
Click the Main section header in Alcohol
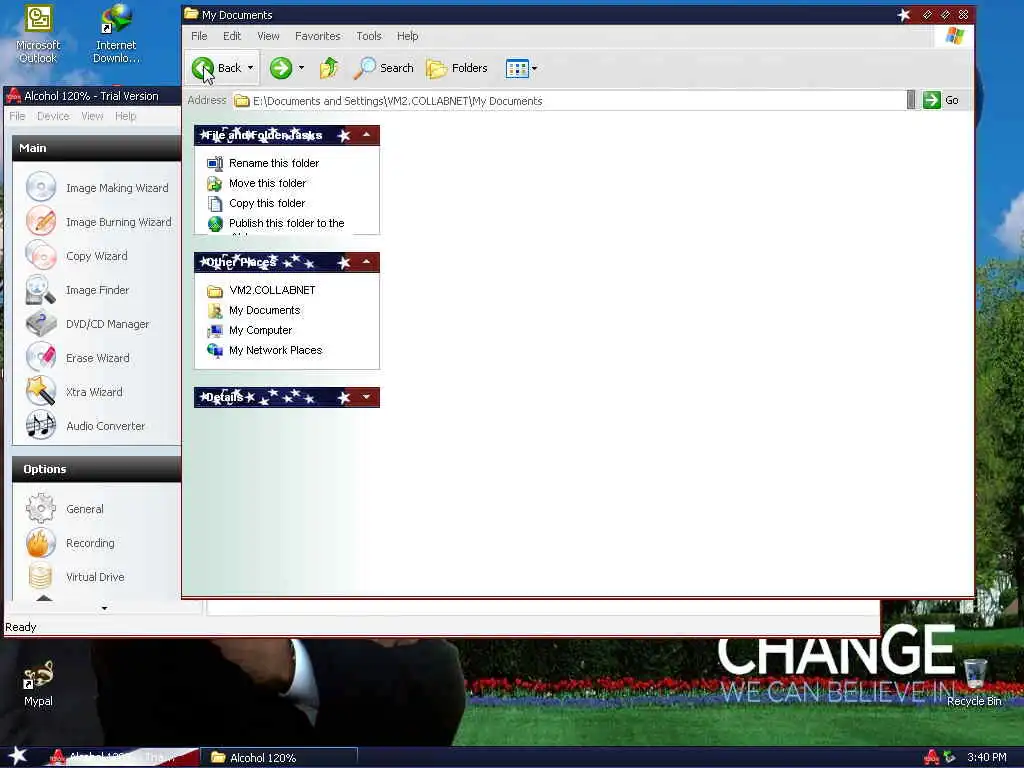(x=97, y=148)
